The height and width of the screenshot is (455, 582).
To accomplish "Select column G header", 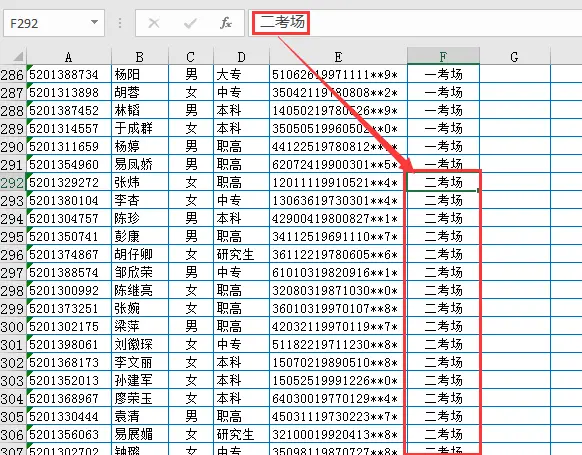I will tap(514, 57).
